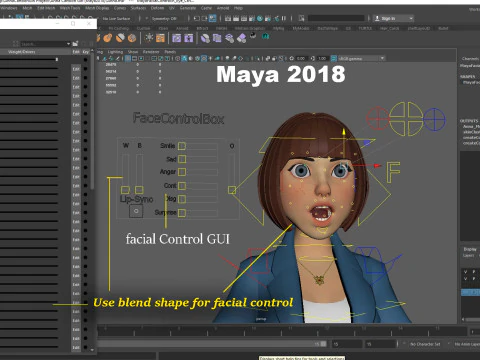The width and height of the screenshot is (480, 360).
Task: Select the red circle eye control
Action: [x=378, y=118]
